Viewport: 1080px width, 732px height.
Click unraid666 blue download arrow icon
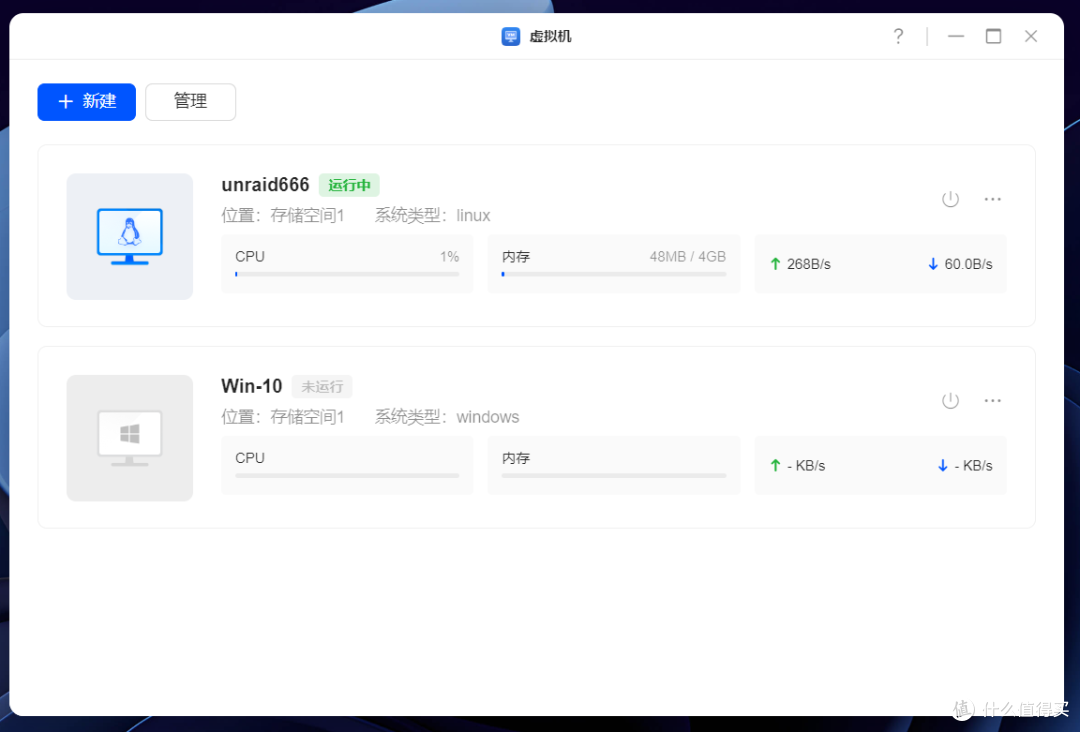click(933, 264)
